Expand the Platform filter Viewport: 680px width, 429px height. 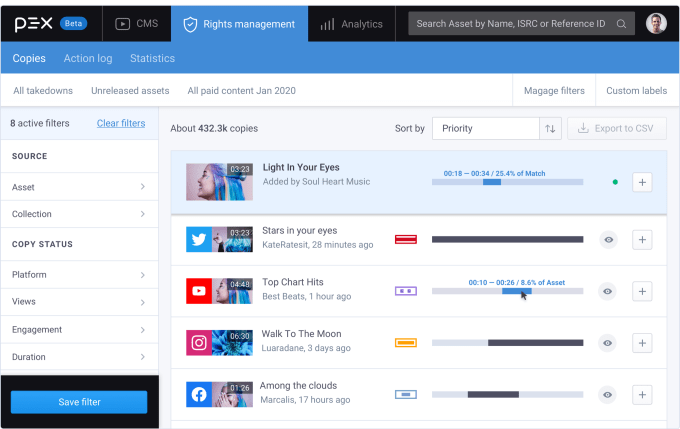(x=78, y=274)
